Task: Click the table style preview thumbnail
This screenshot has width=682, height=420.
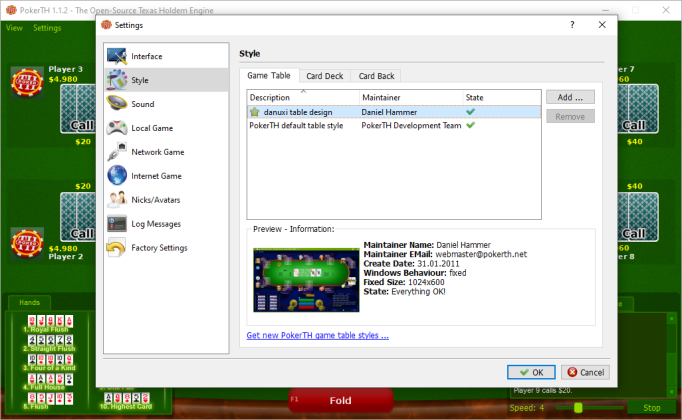Action: (x=306, y=280)
